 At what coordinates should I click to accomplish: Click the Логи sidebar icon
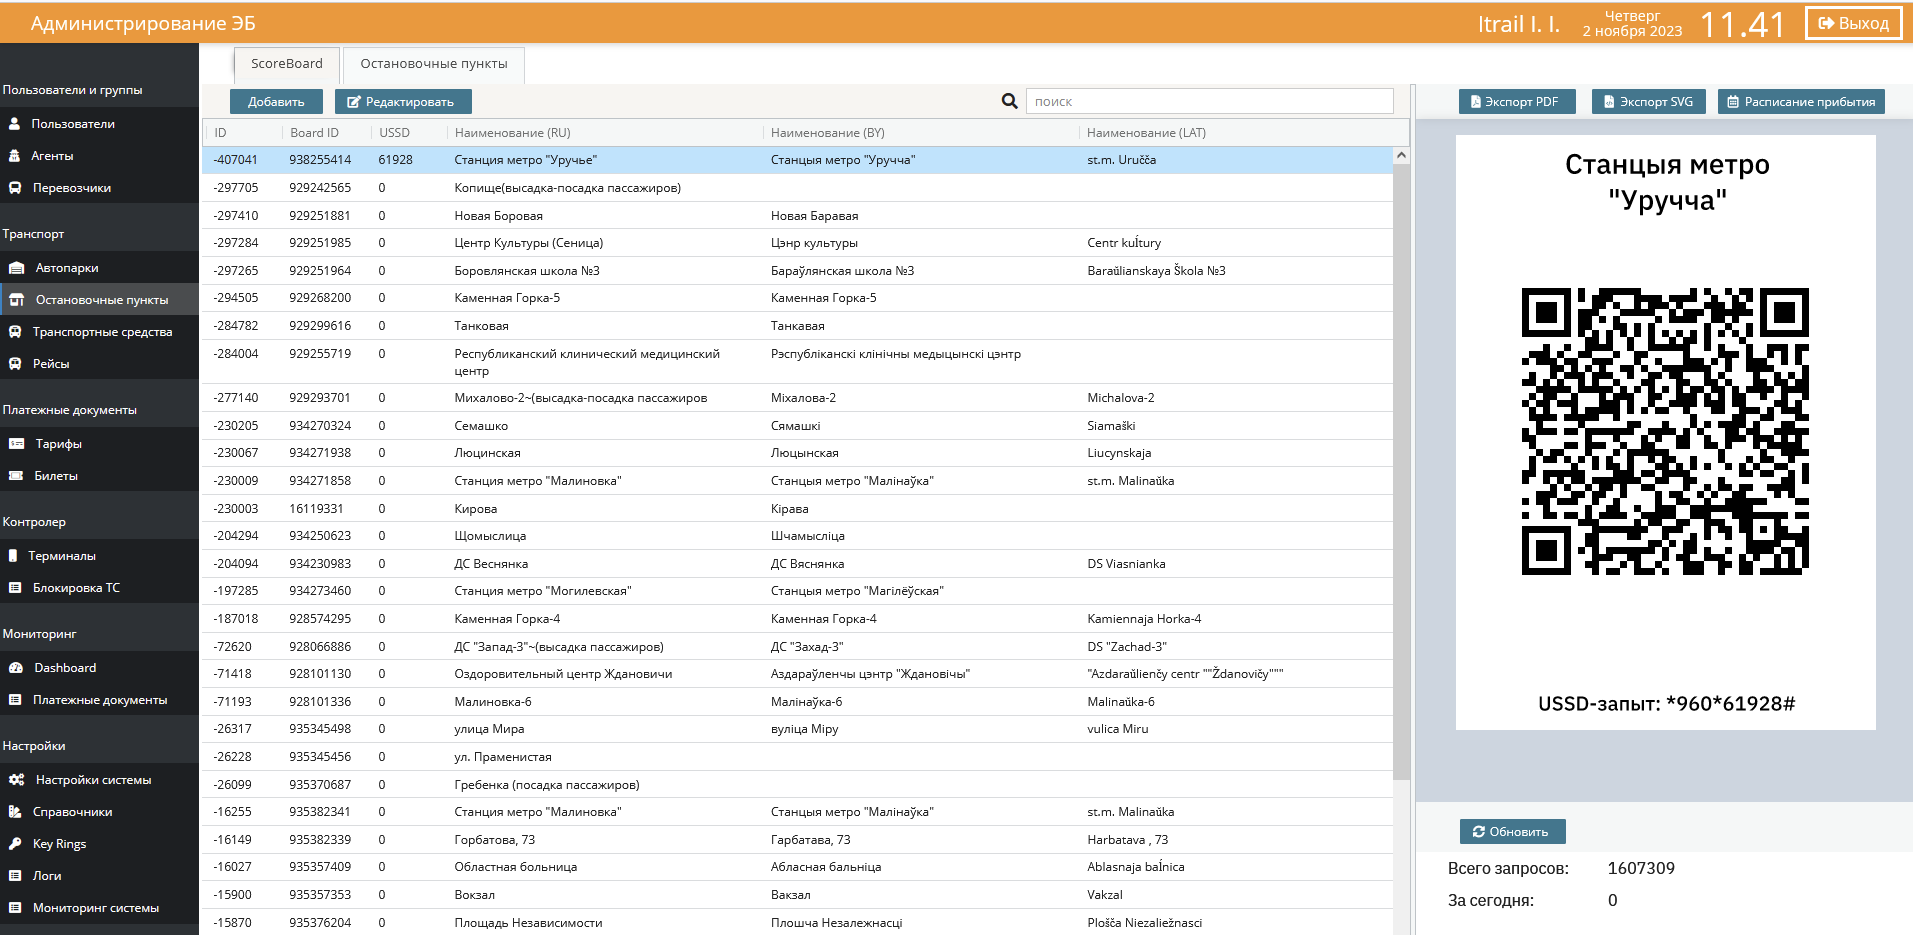15,876
